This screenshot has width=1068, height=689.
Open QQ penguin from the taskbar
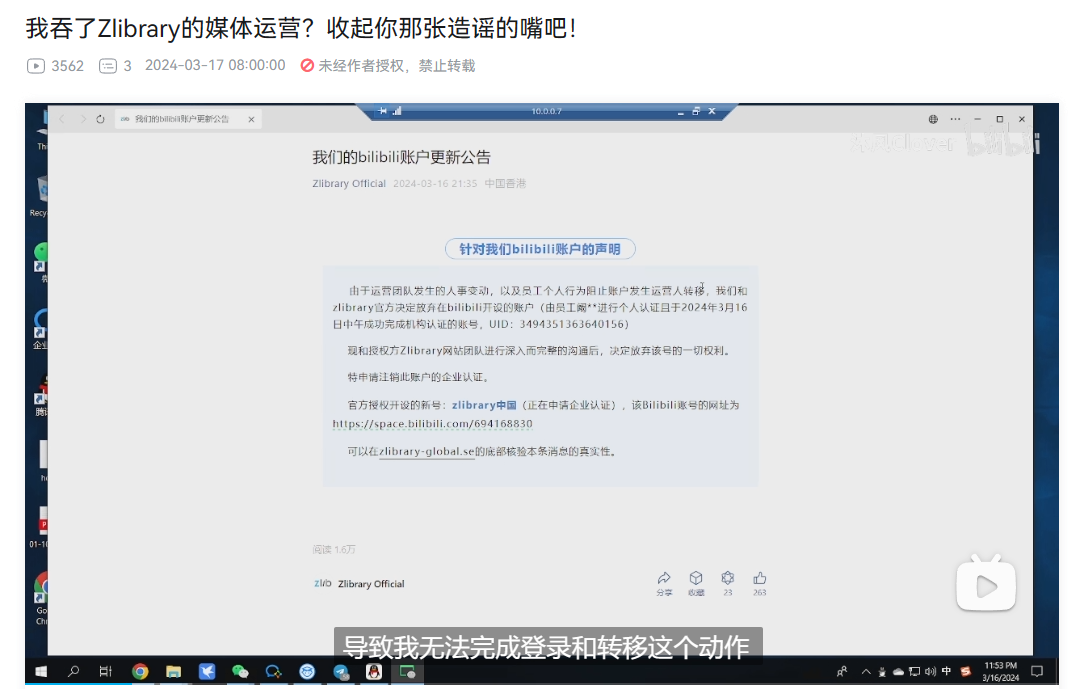pos(374,672)
